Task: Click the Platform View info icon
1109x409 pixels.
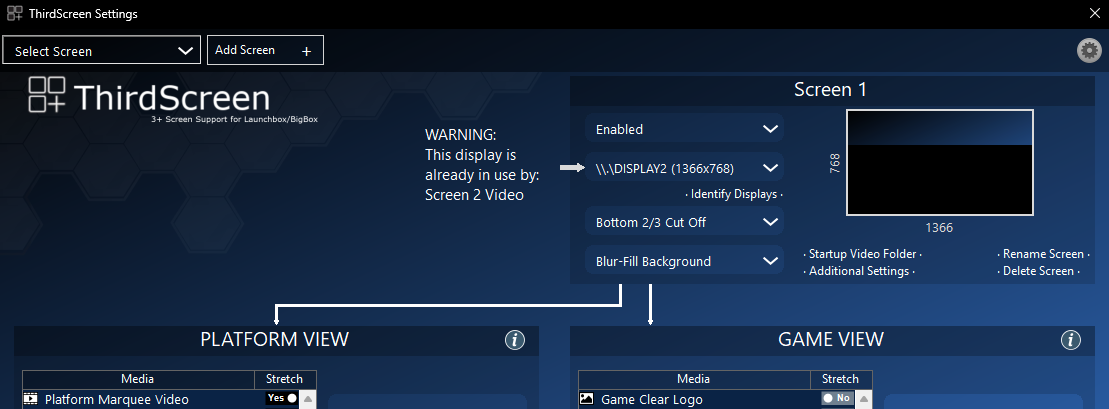Action: point(515,340)
